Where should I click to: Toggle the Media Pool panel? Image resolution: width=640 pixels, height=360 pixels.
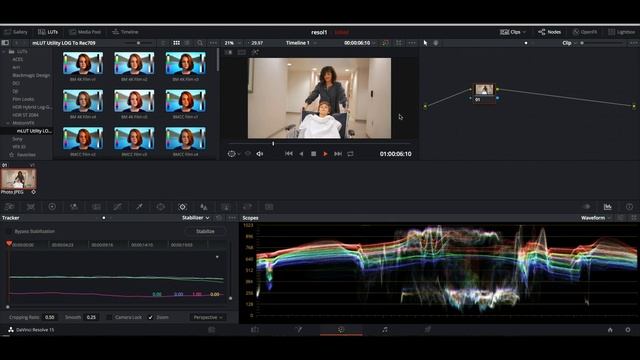[x=85, y=32]
